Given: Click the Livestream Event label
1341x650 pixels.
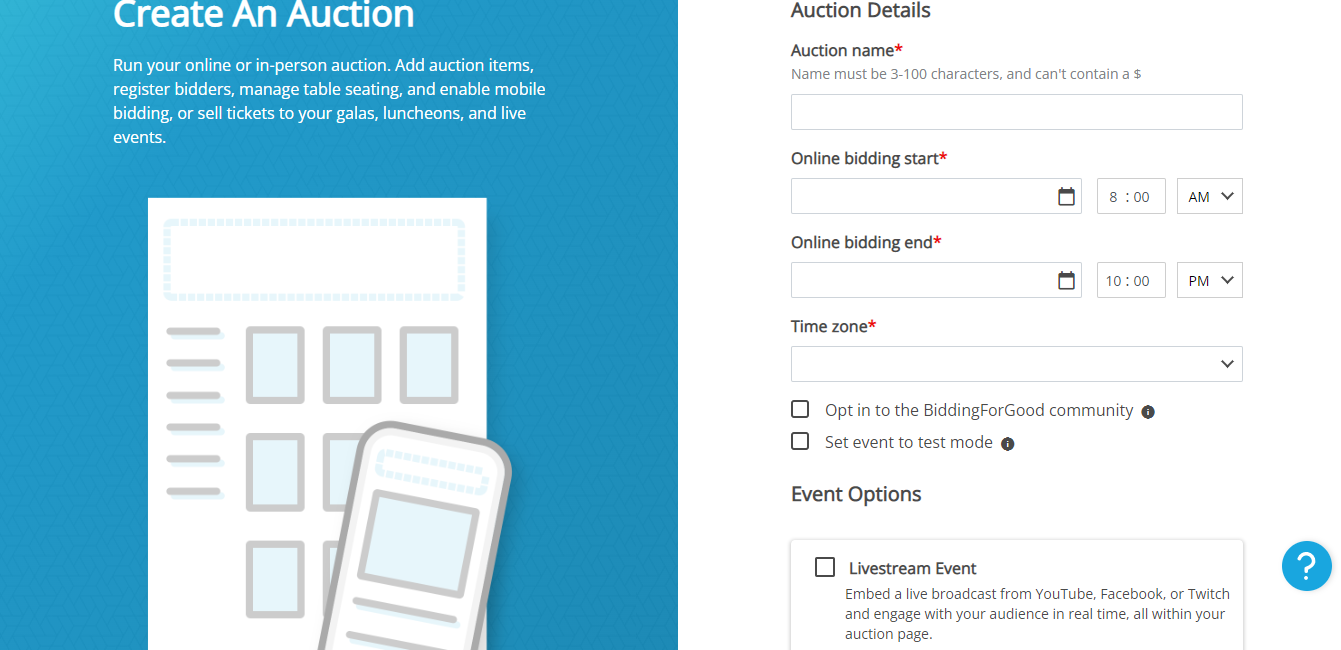Looking at the screenshot, I should 913,568.
